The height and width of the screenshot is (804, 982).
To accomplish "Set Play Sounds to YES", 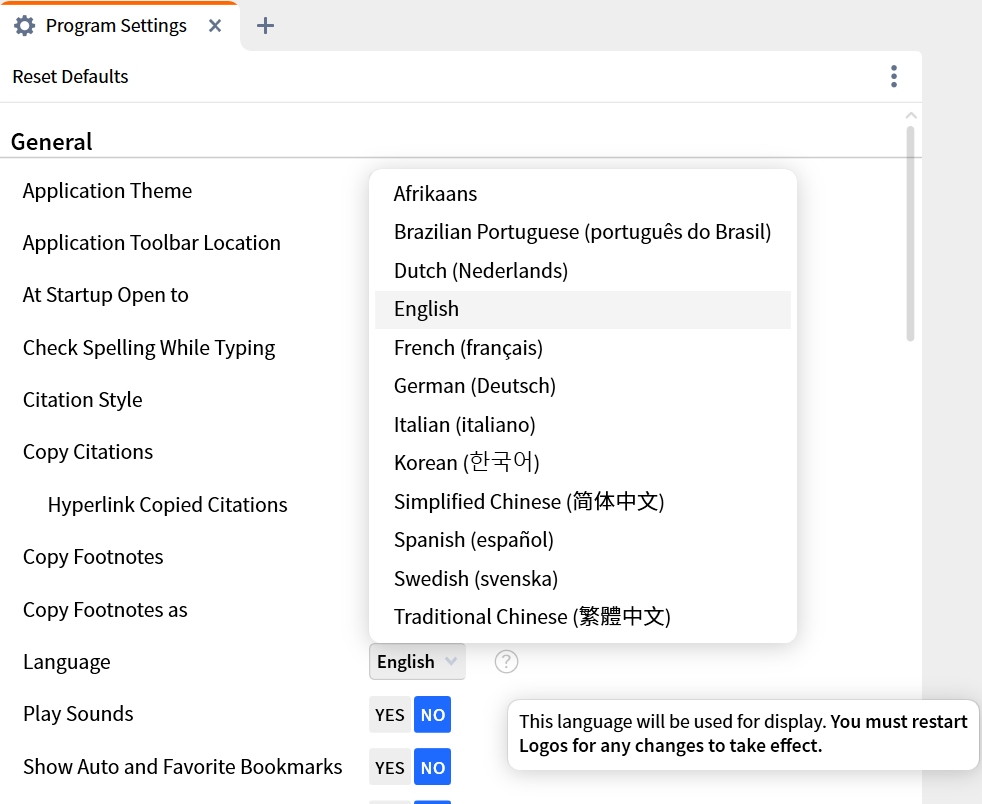I will click(x=390, y=714).
